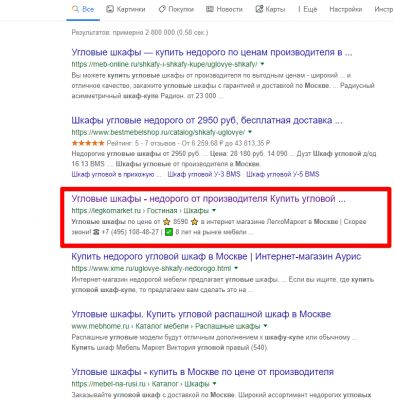Open the Новости tab

pos(224,9)
